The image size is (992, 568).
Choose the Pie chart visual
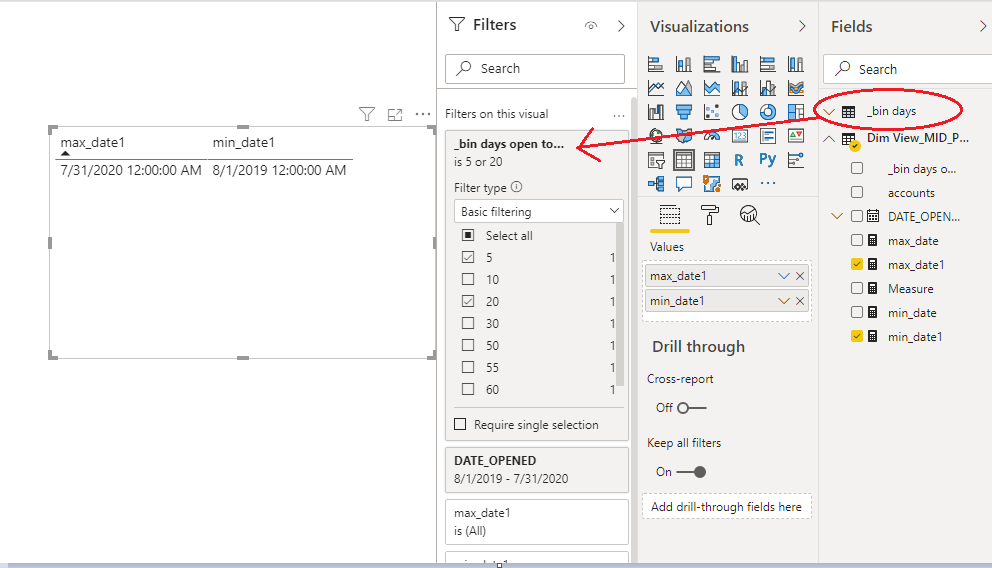[x=740, y=112]
